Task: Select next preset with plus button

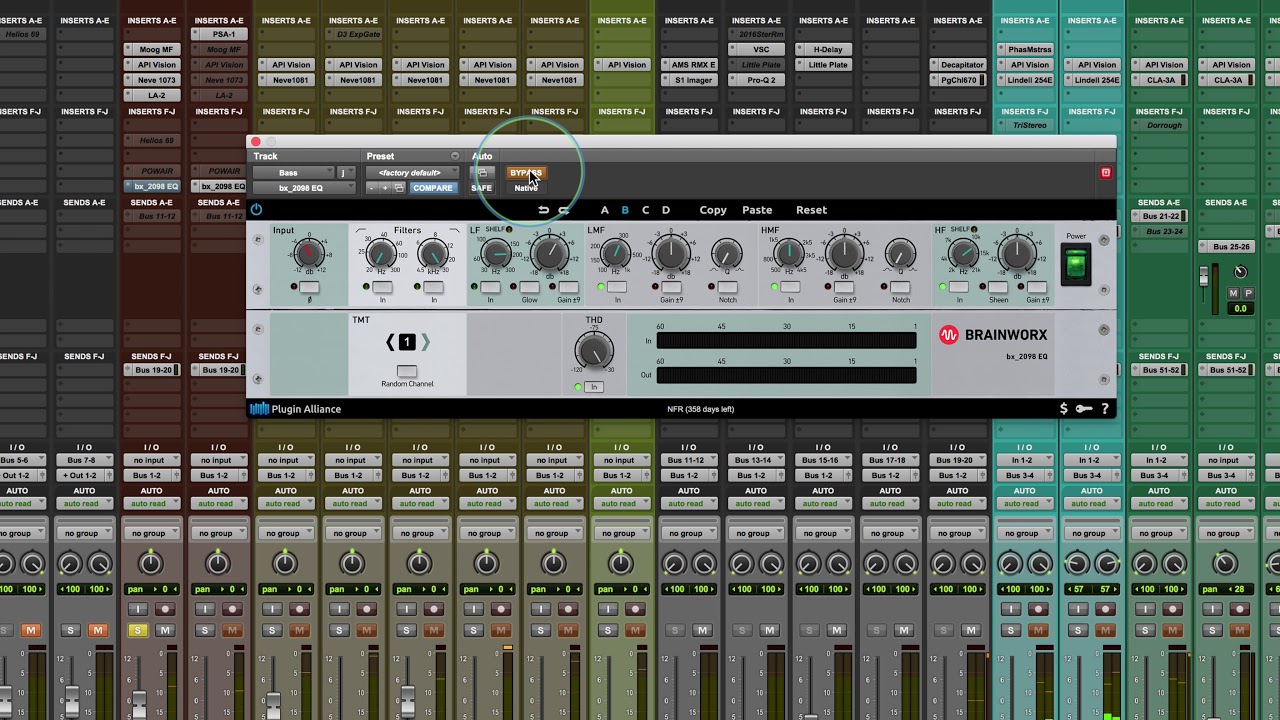Action: pyautogui.click(x=385, y=188)
